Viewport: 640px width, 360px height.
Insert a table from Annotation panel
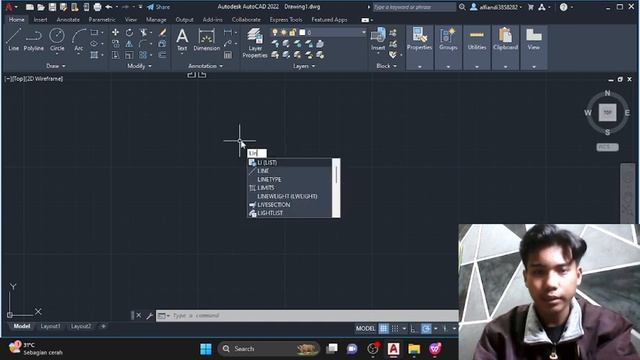(228, 55)
